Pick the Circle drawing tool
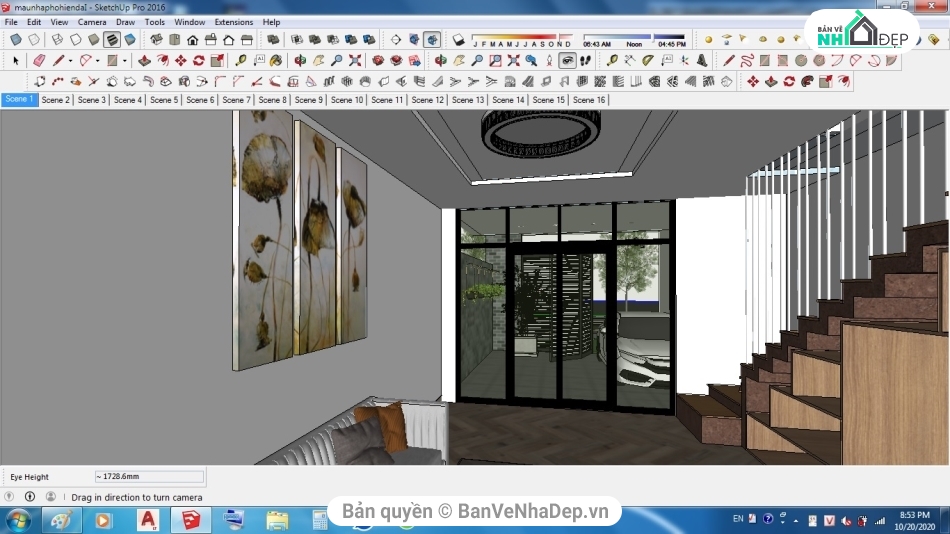Viewport: 950px width, 534px height. pyautogui.click(x=801, y=61)
